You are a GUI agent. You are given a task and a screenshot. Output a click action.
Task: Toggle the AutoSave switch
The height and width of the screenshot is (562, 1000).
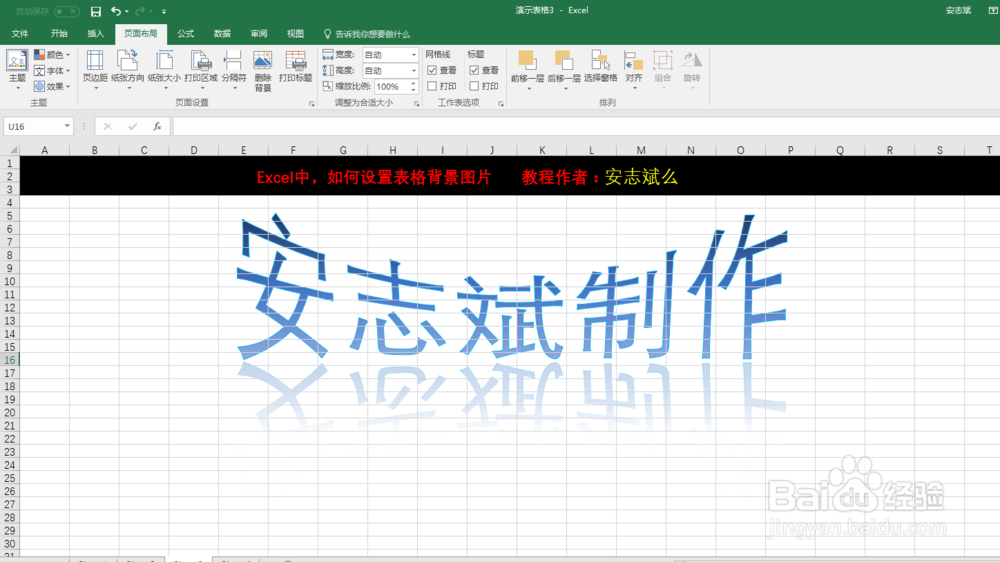[66, 11]
